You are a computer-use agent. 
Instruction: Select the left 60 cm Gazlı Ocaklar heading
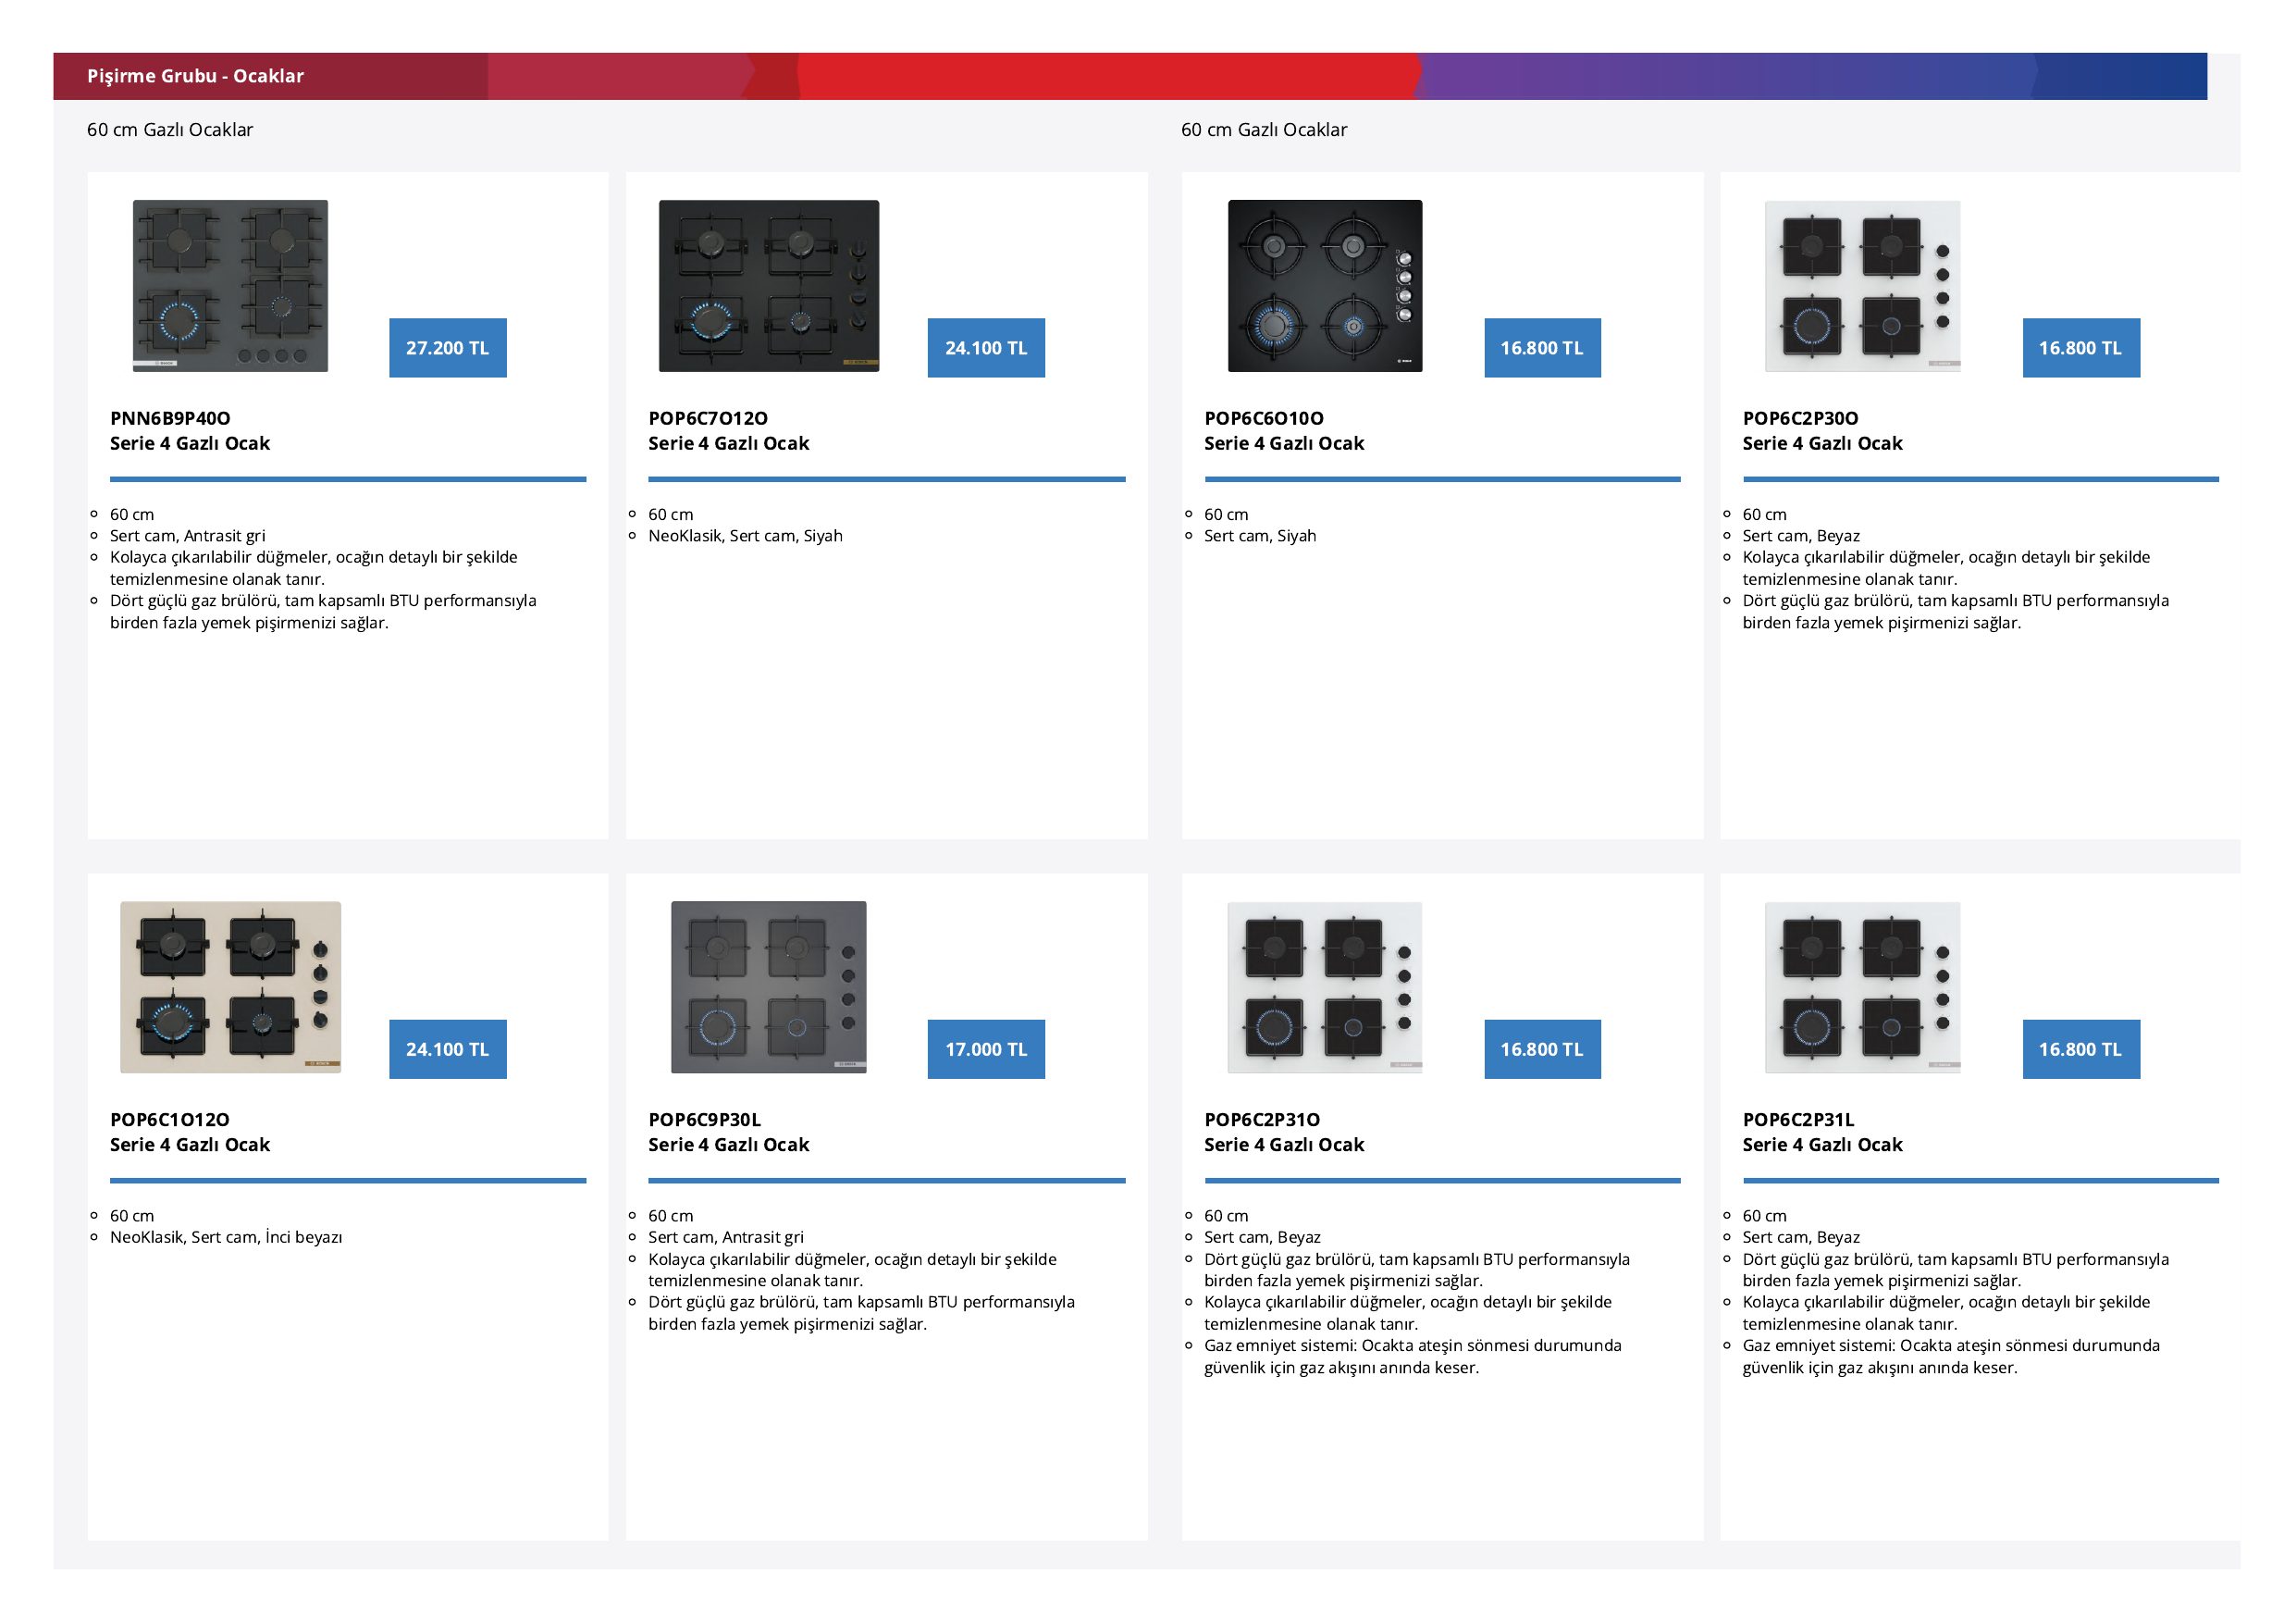(170, 130)
